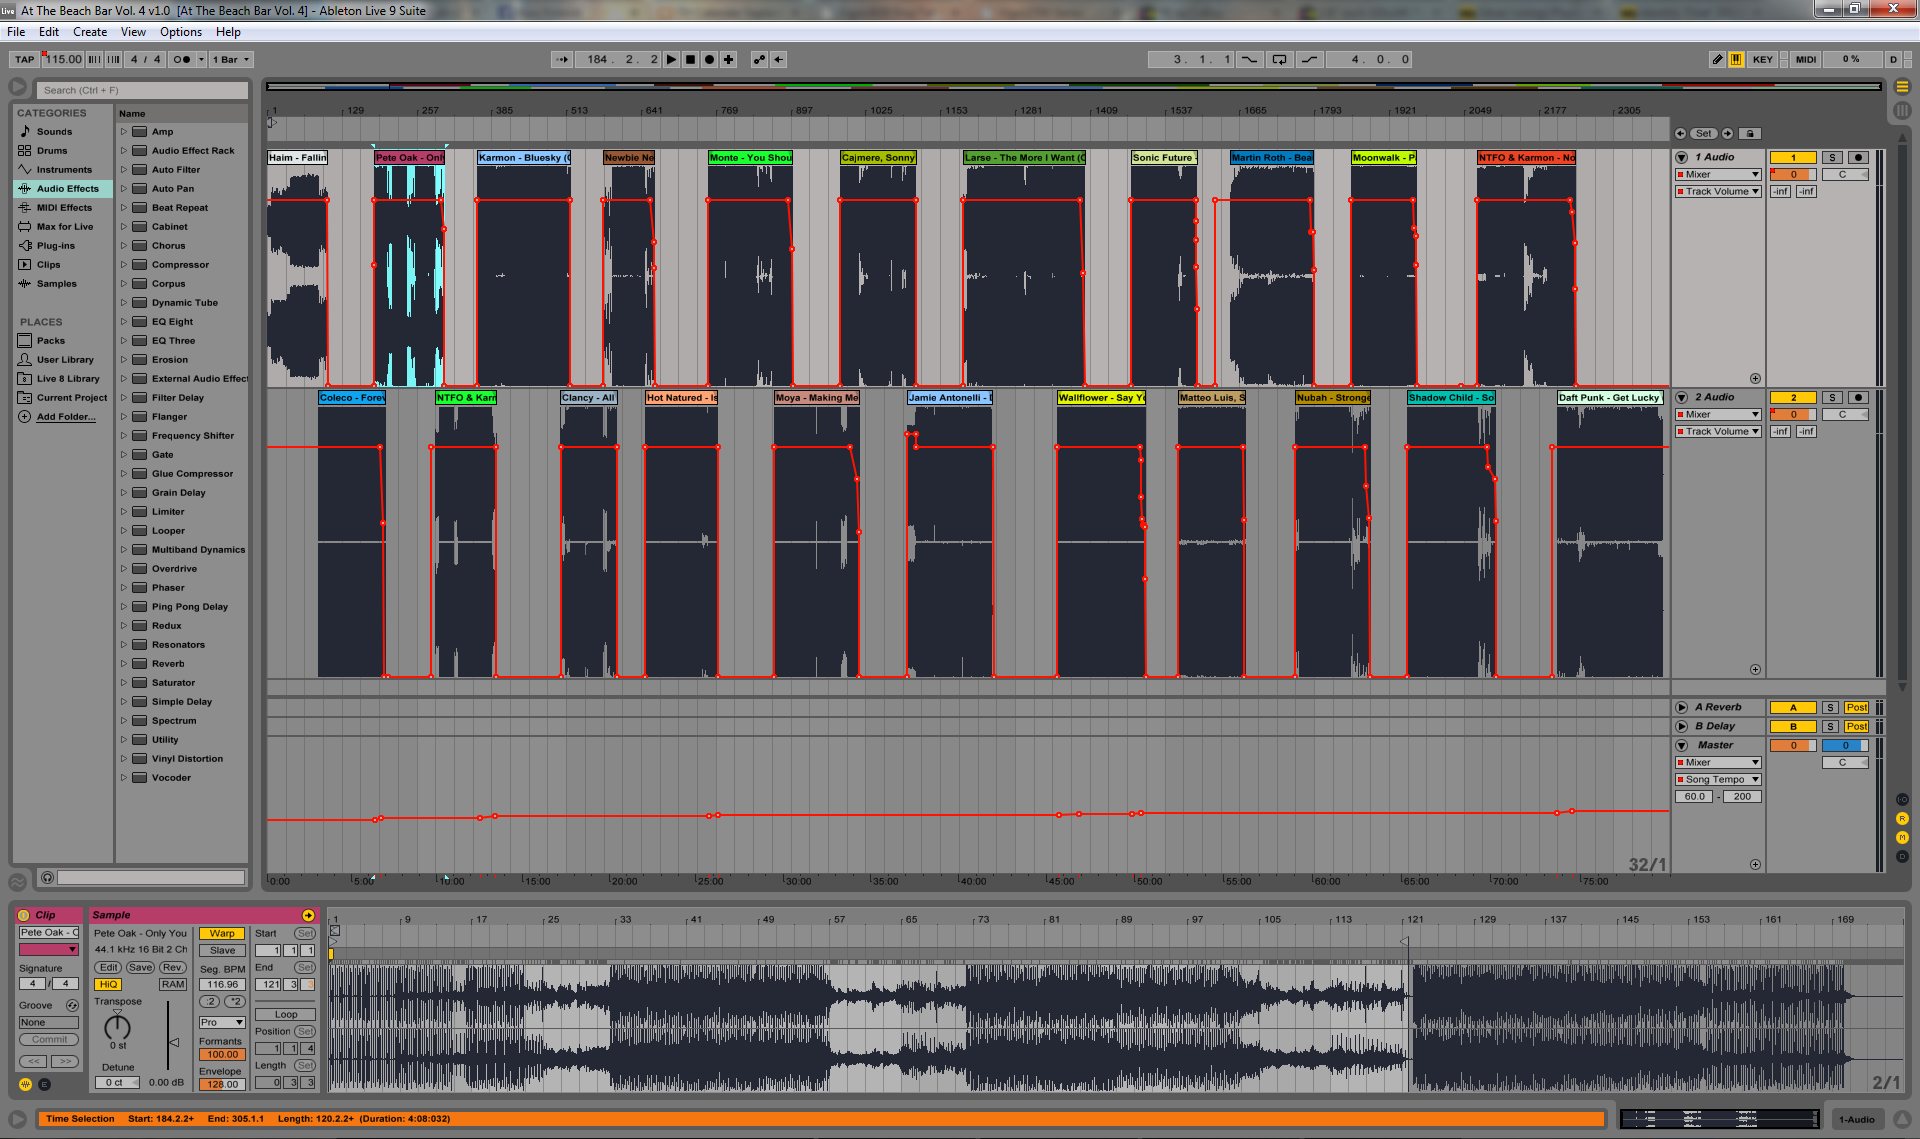The width and height of the screenshot is (1920, 1139).
Task: Open the quantization 1 Bar dropdown
Action: [x=232, y=60]
